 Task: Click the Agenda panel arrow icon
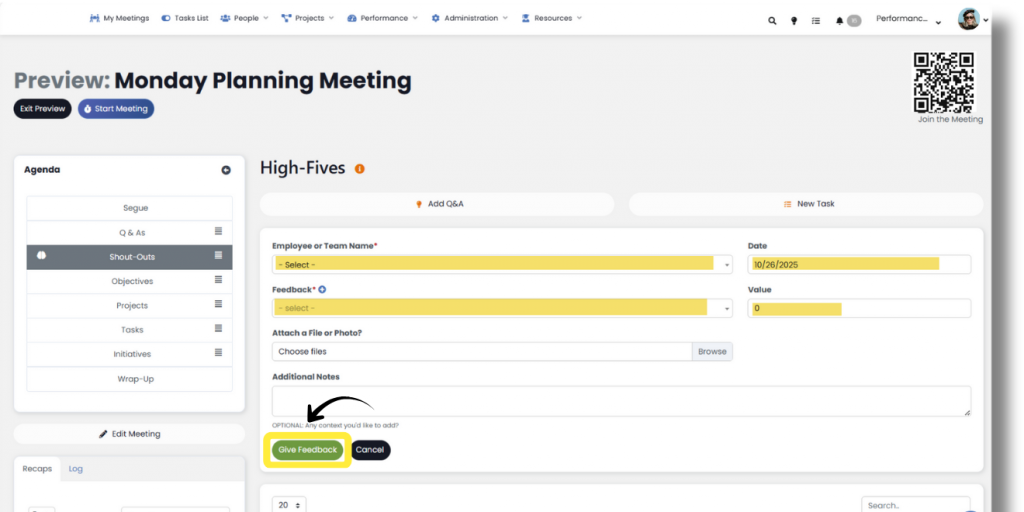click(226, 170)
